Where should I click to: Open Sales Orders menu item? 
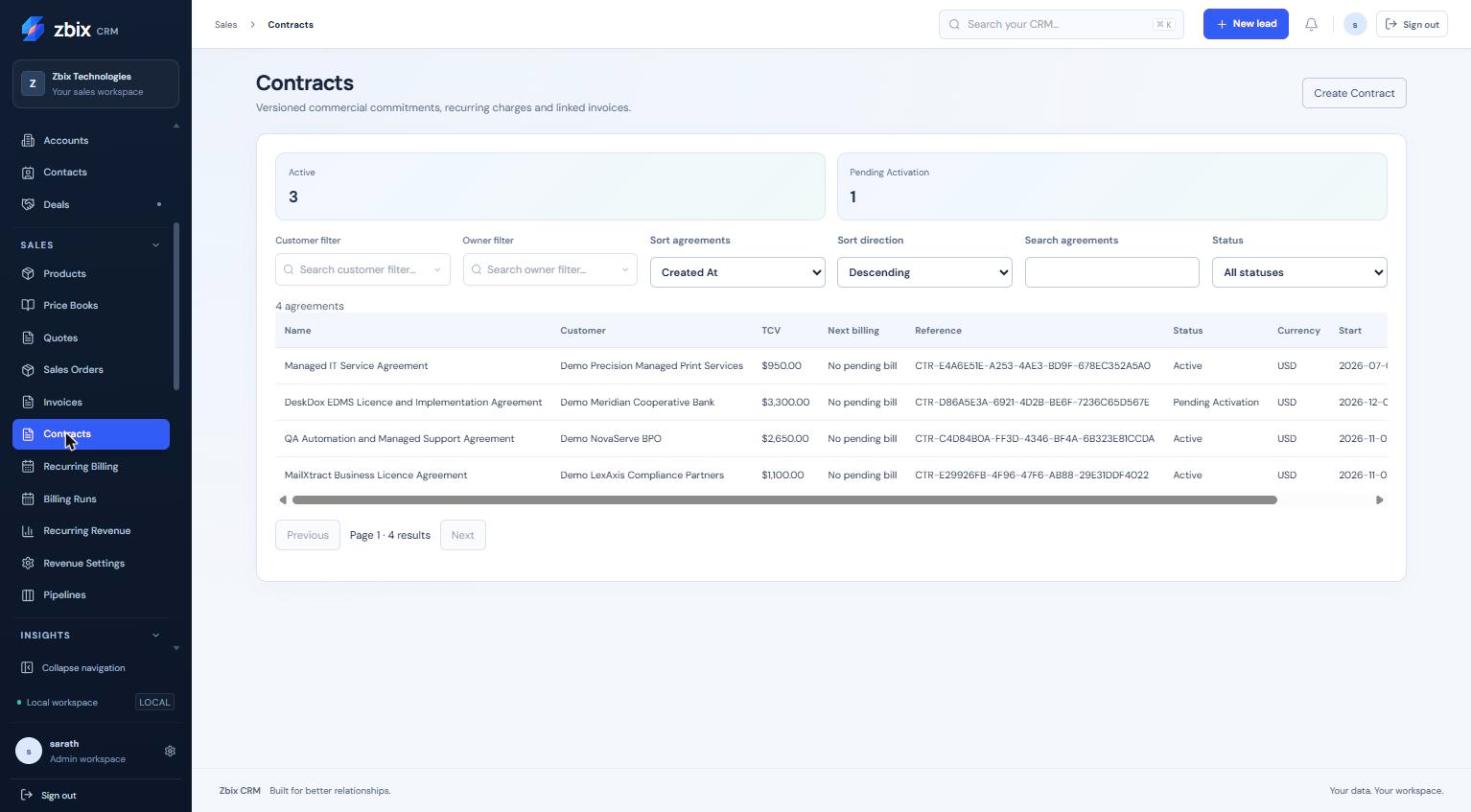click(x=73, y=370)
